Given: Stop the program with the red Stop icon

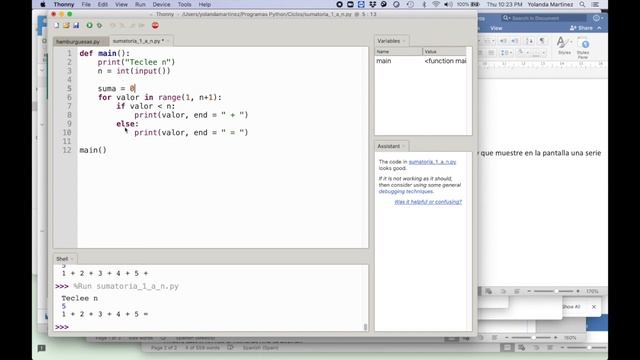Looking at the screenshot, I should click(x=155, y=25).
